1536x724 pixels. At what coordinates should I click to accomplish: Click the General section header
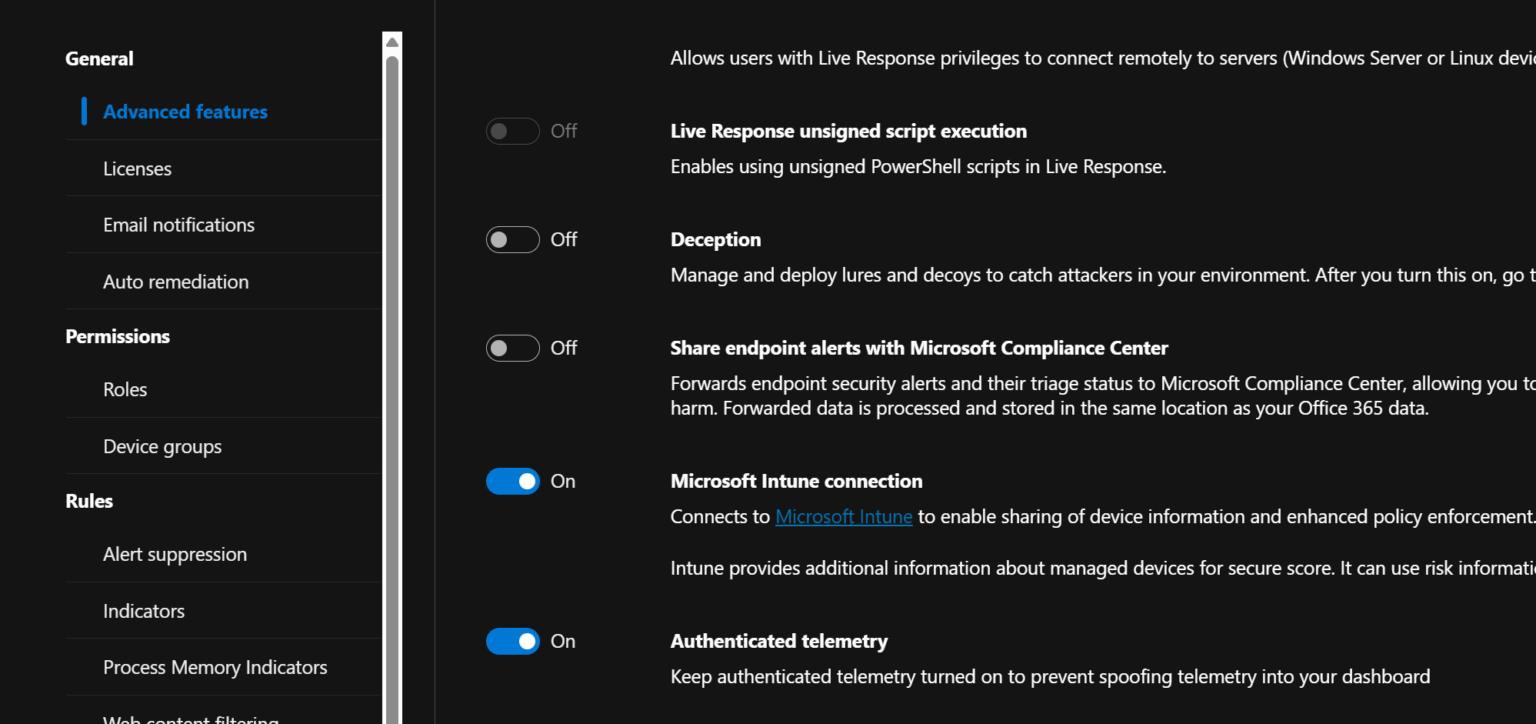point(99,59)
